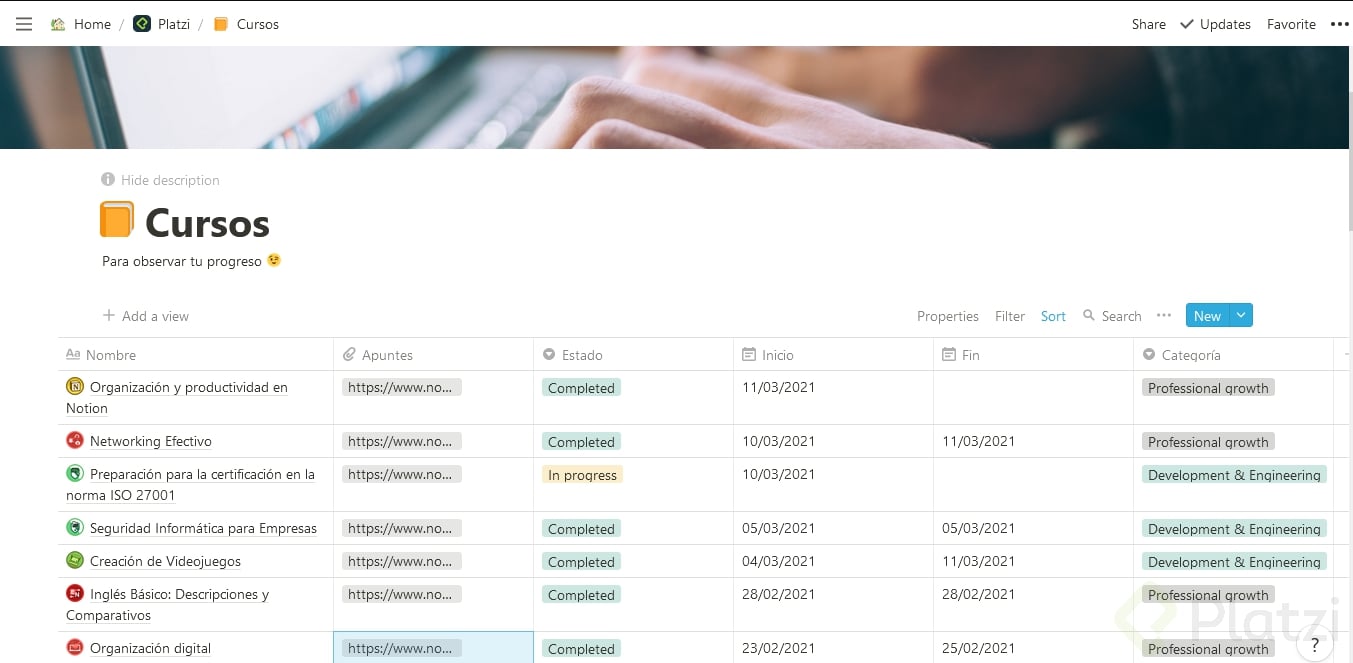Open the Sort menu
1353x663 pixels.
pos(1053,316)
